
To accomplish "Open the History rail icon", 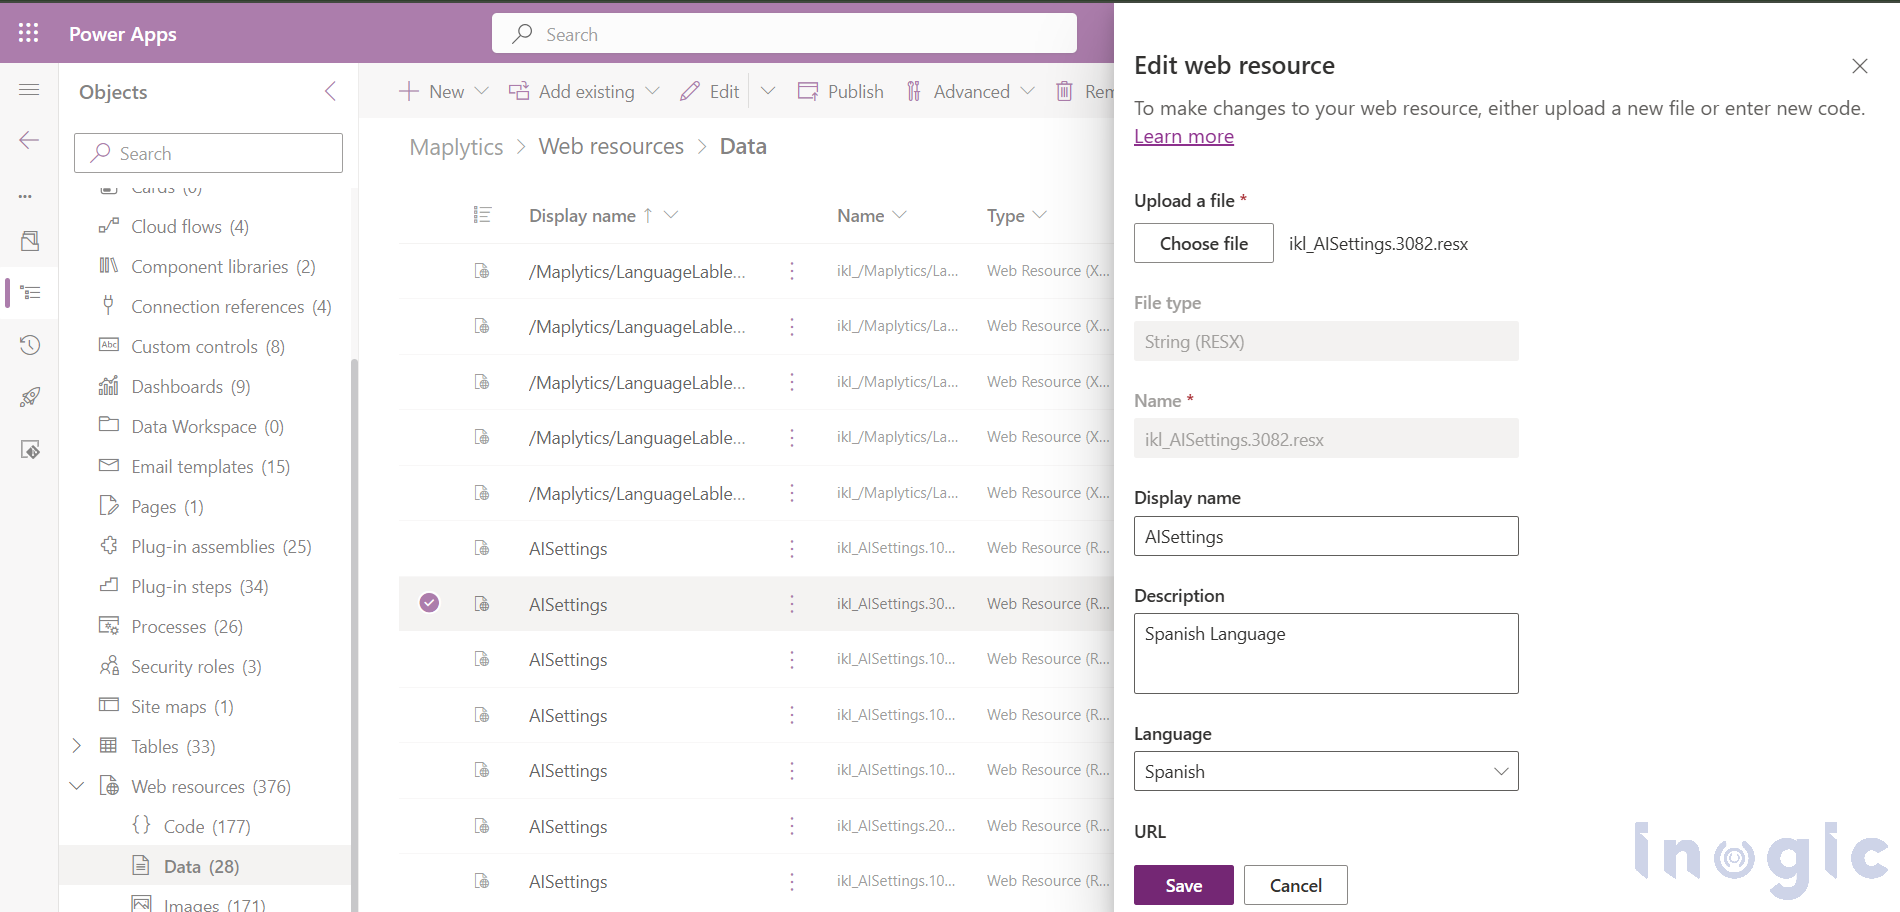I will point(30,345).
